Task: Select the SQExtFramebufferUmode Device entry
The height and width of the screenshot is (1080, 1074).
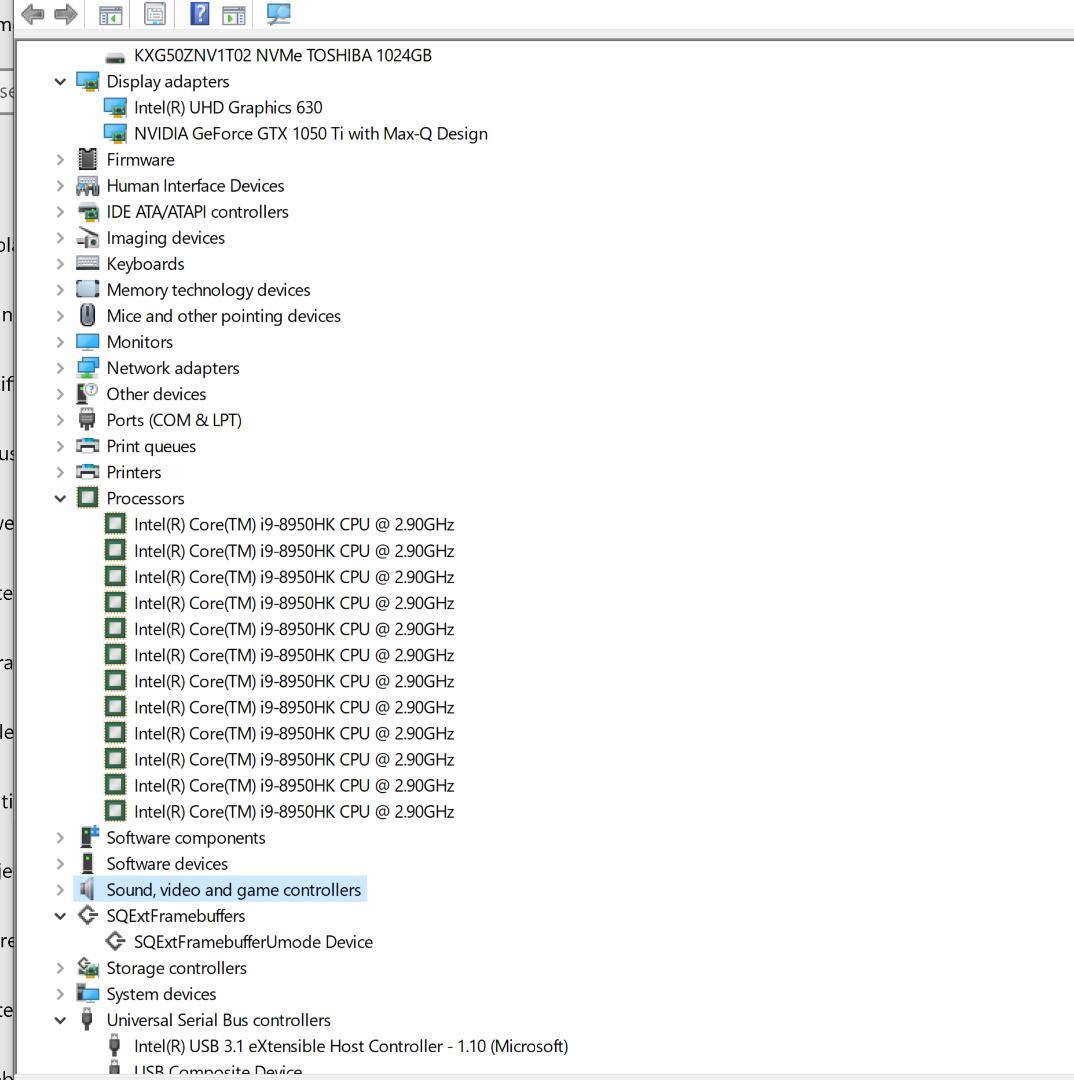Action: (x=253, y=942)
